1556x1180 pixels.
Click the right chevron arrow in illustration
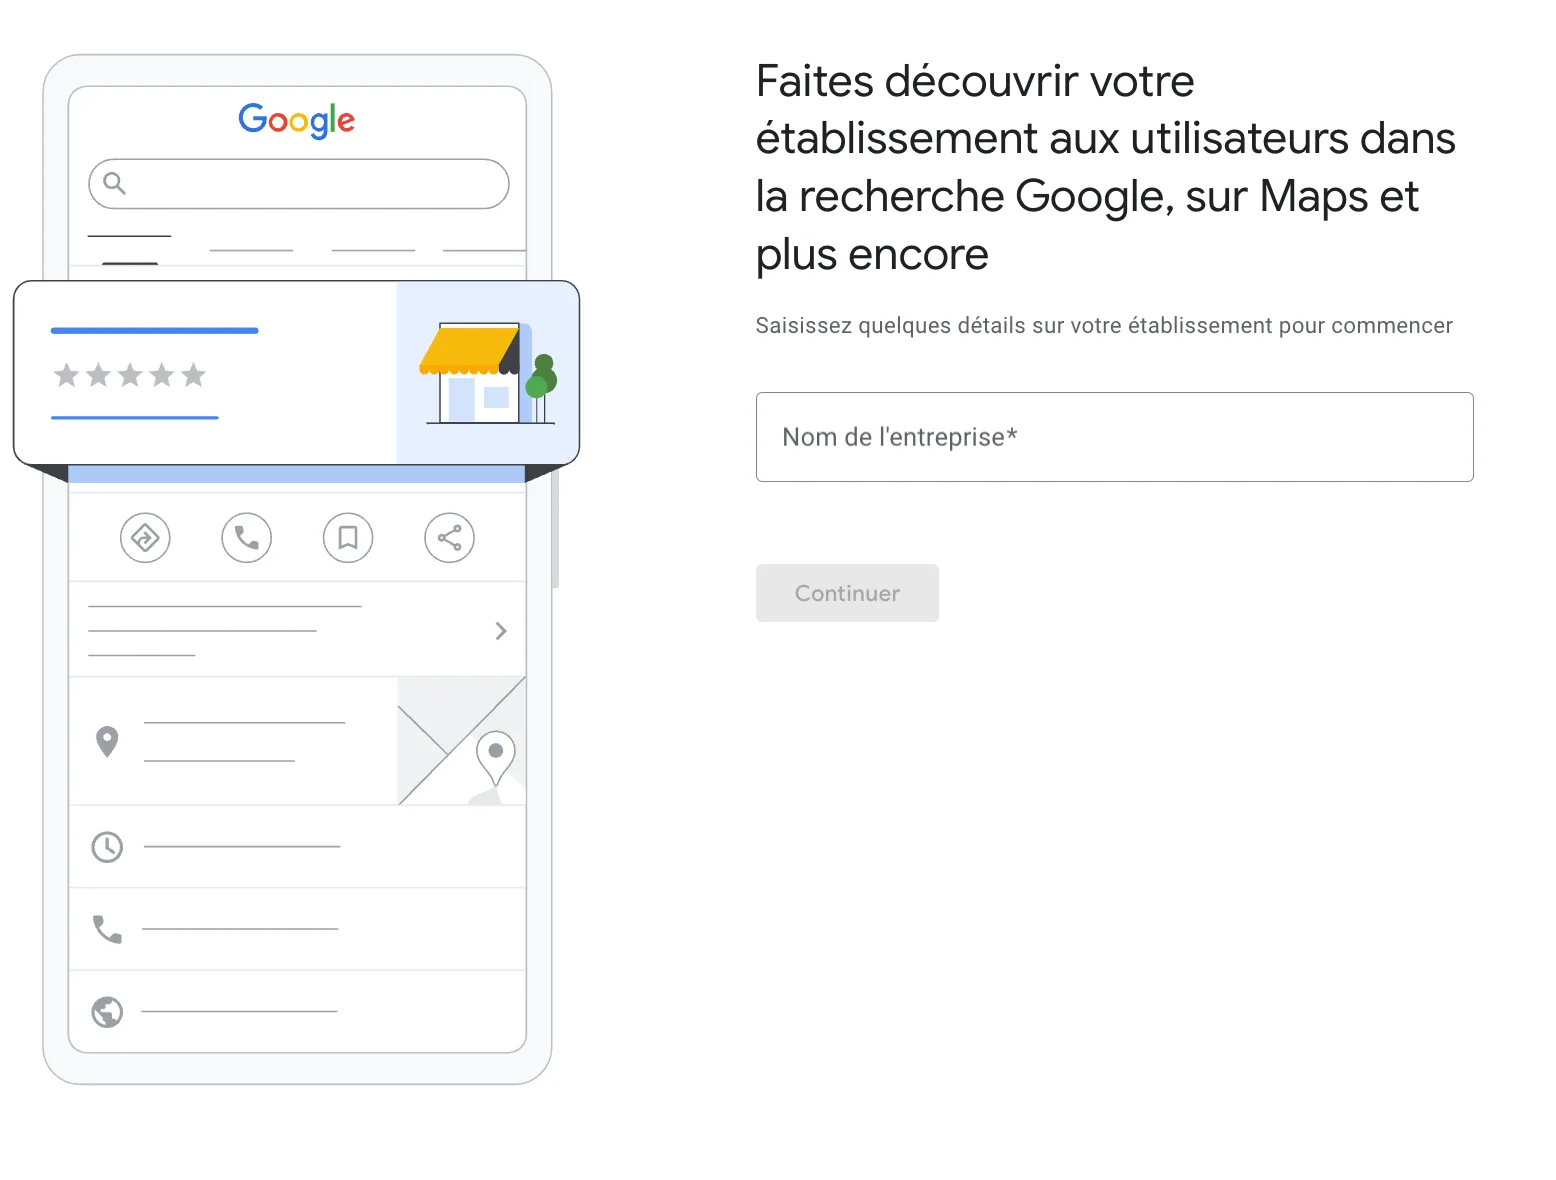coord(501,631)
